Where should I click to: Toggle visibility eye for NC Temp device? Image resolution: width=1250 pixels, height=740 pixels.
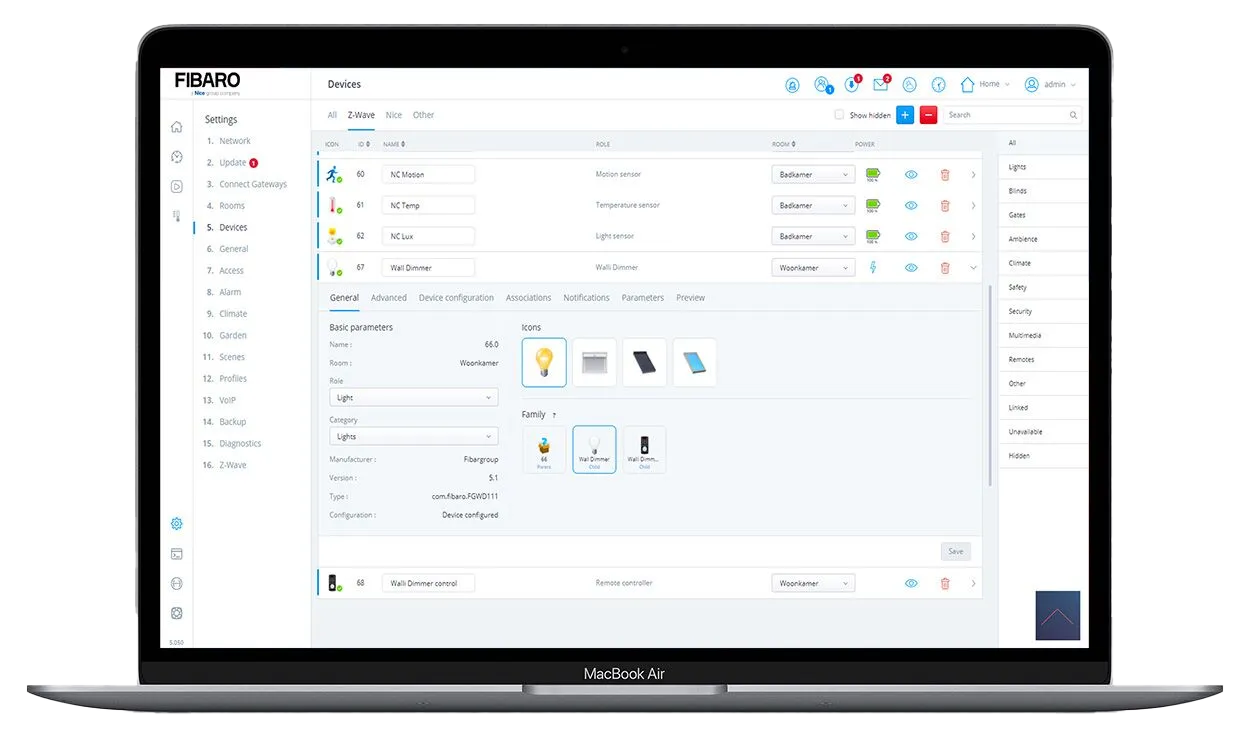[x=911, y=206]
